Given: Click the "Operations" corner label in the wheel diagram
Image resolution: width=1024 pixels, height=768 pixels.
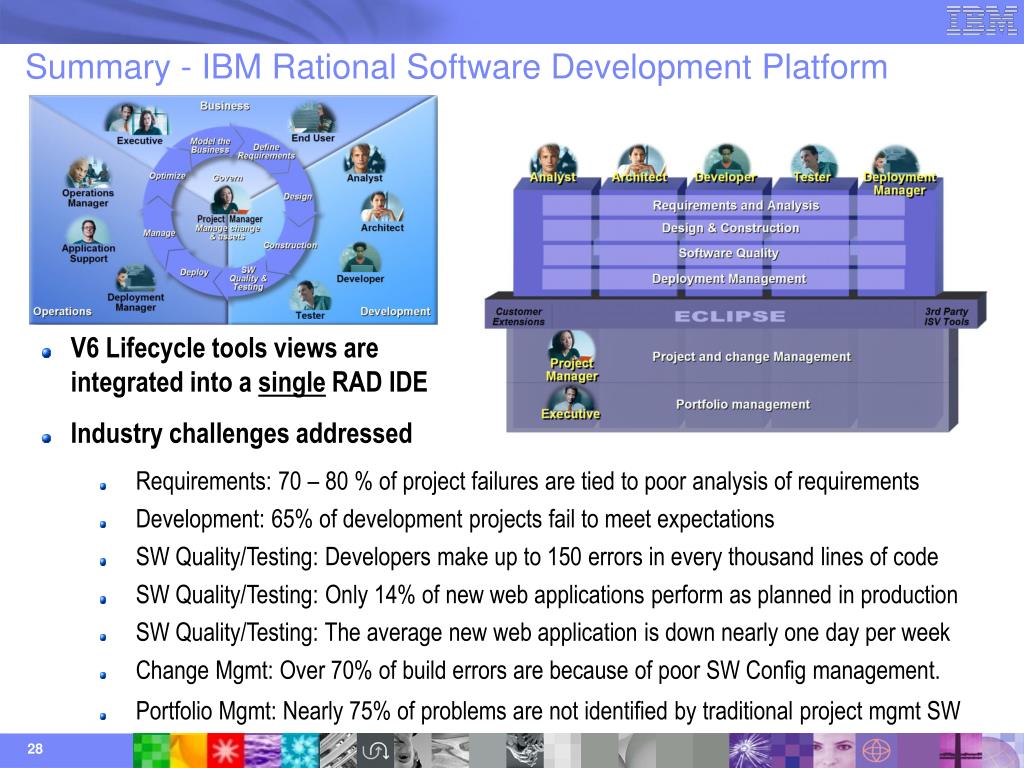Looking at the screenshot, I should pos(62,312).
